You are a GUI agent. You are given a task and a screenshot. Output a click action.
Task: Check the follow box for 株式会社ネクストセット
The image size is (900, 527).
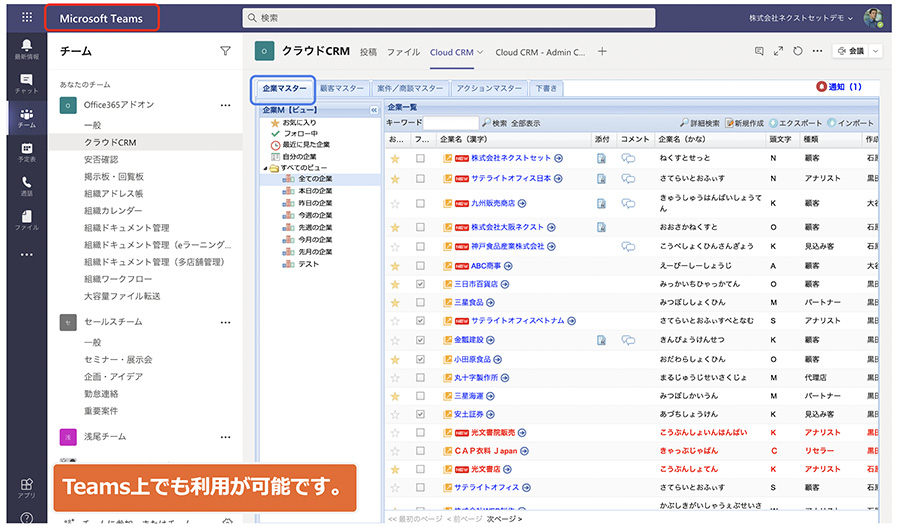point(420,158)
